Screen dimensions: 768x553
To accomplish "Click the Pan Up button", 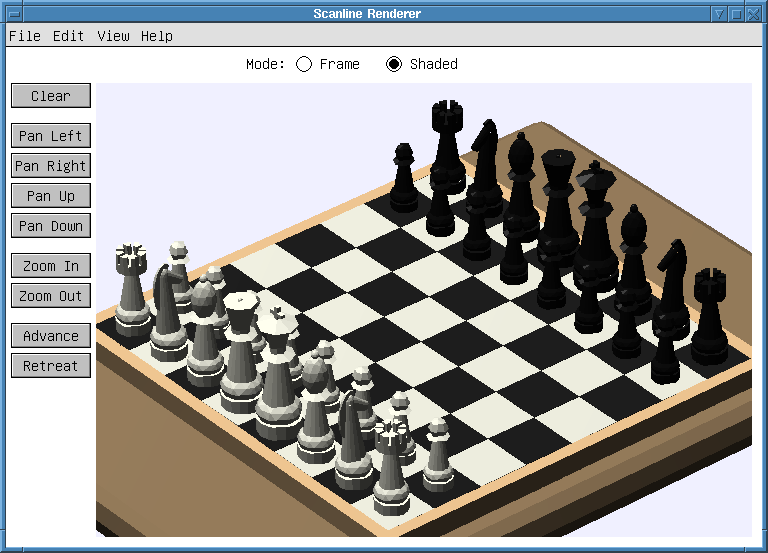I will [51, 196].
